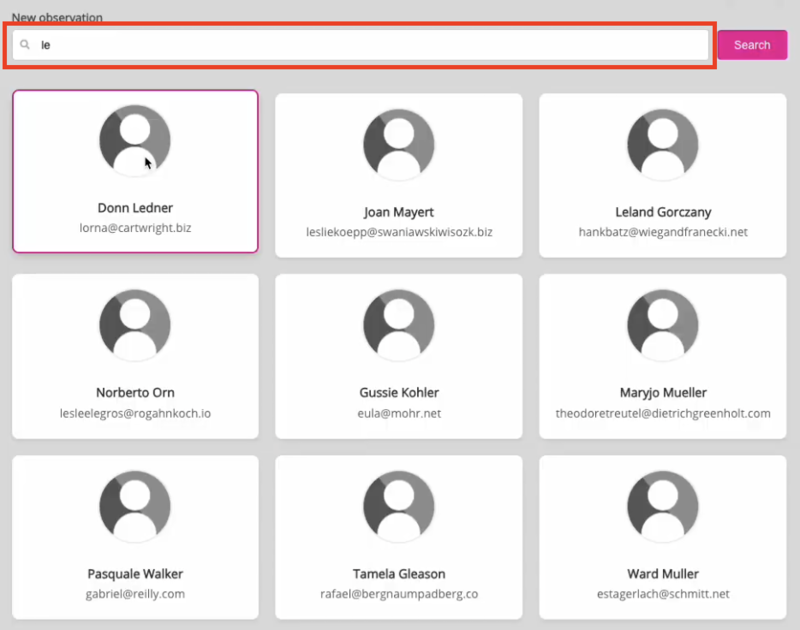Click Maryjo Mueller's avatar icon
This screenshot has width=800, height=630.
662,324
